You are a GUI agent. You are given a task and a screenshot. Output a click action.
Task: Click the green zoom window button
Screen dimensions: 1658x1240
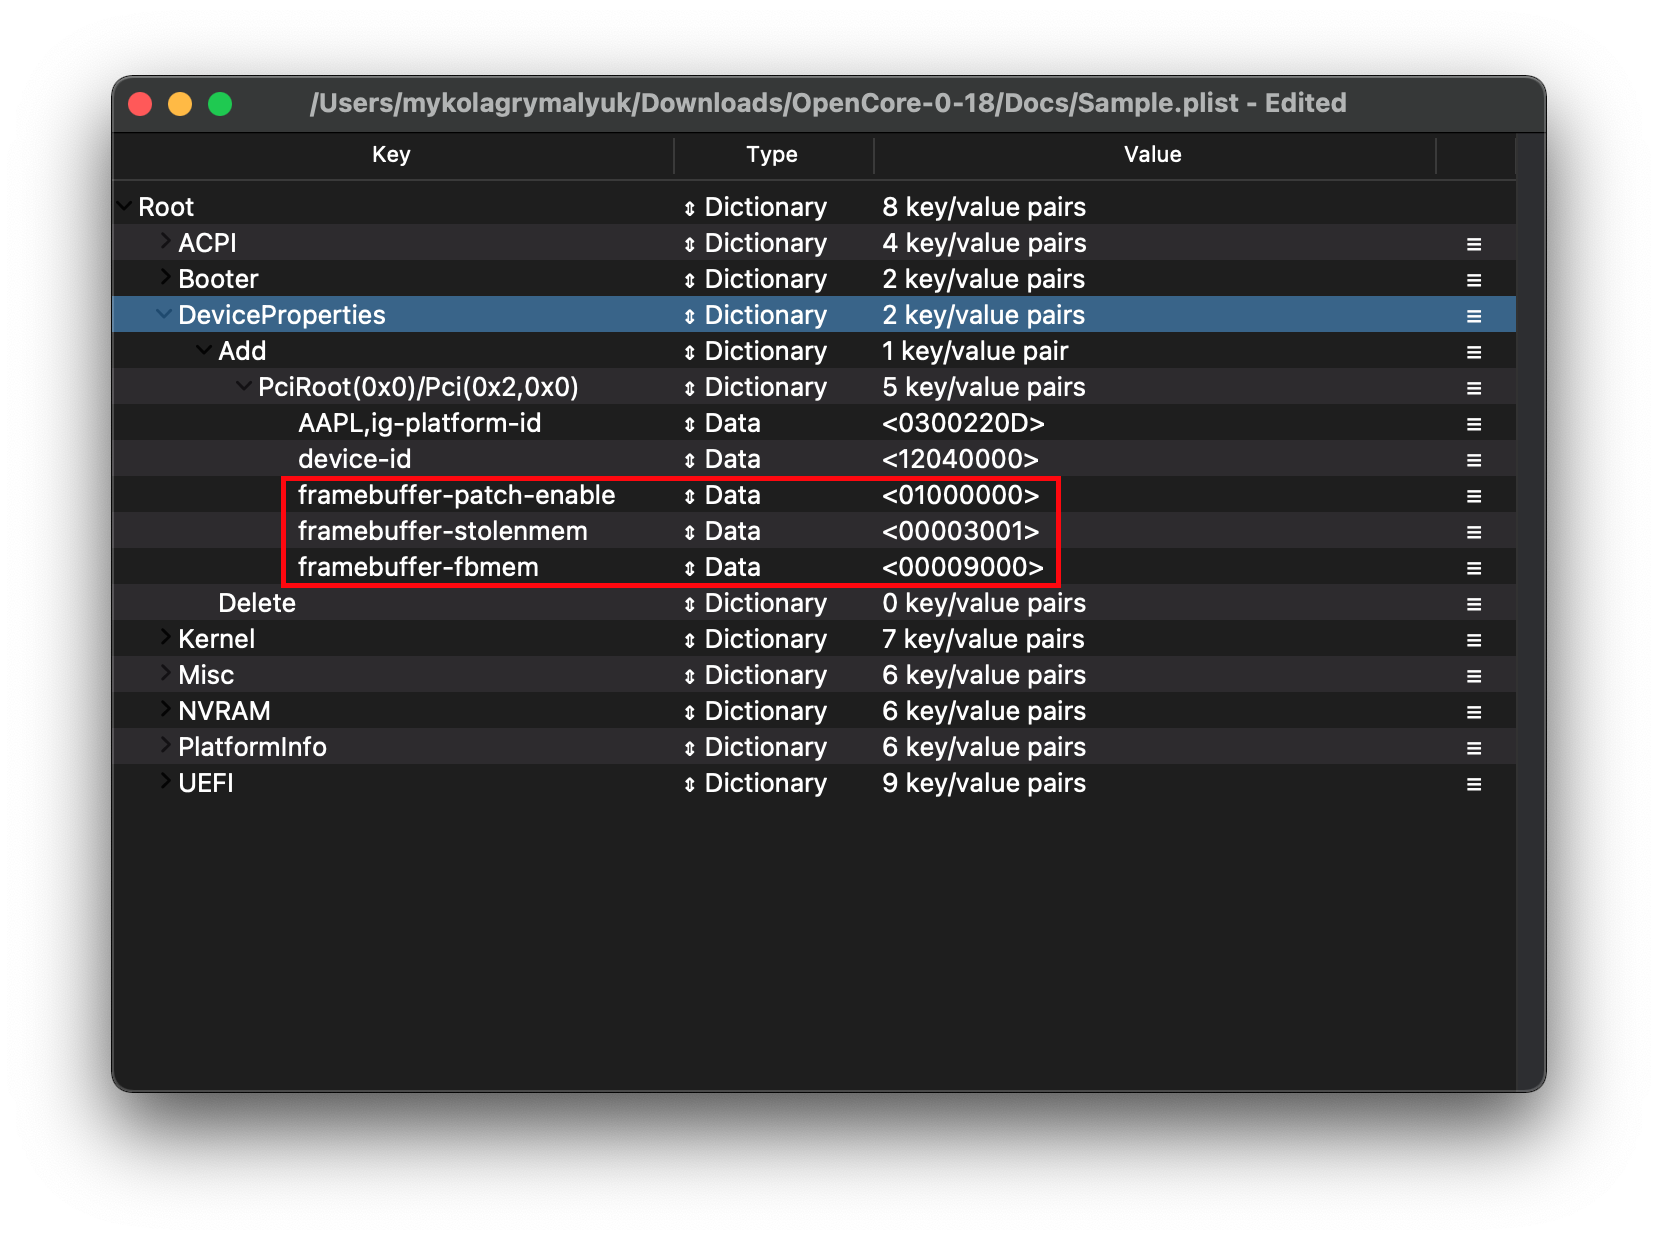(220, 104)
